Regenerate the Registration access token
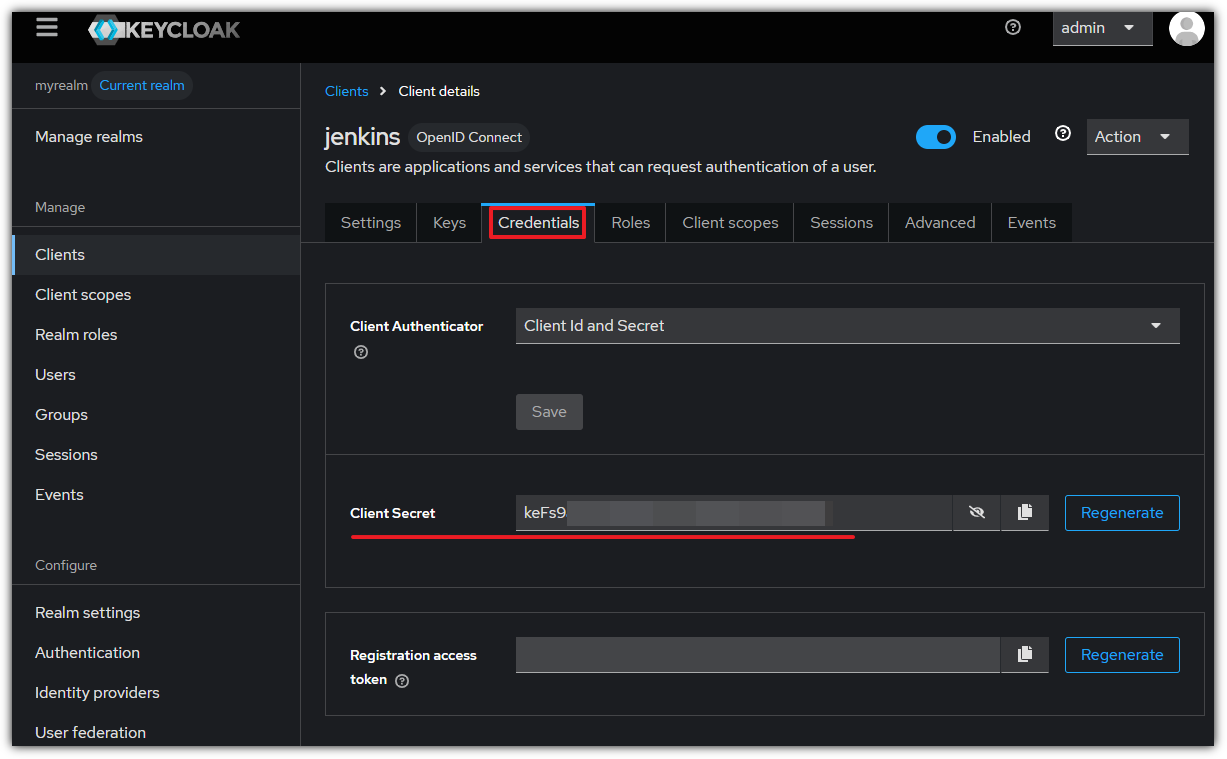The image size is (1227, 759). [x=1122, y=655]
